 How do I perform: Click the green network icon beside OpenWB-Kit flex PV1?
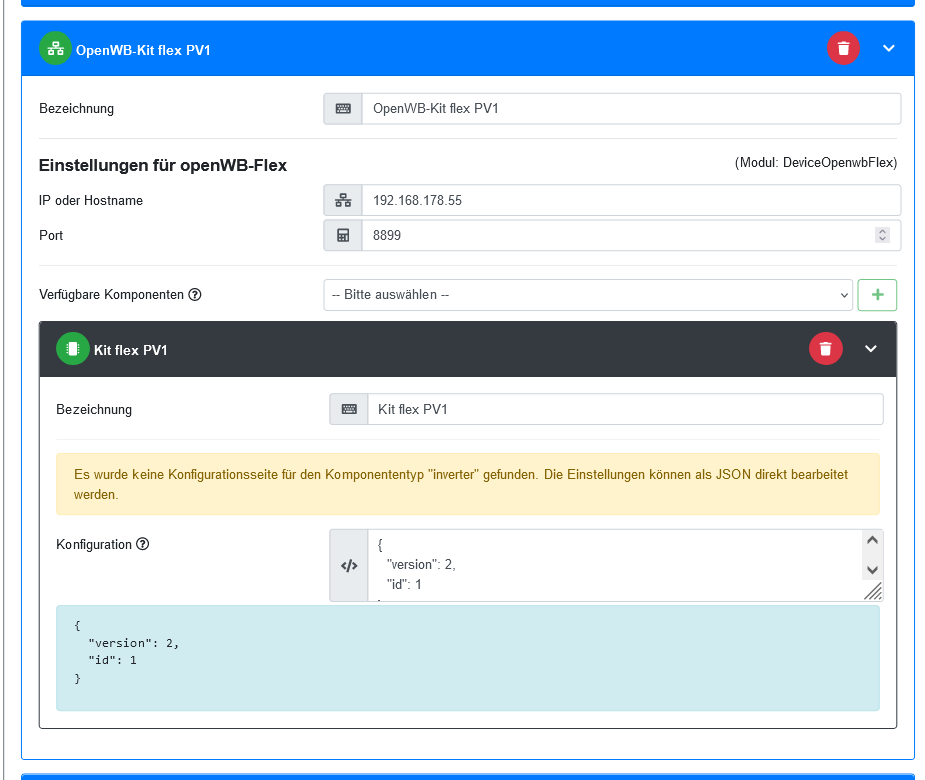pyautogui.click(x=55, y=48)
